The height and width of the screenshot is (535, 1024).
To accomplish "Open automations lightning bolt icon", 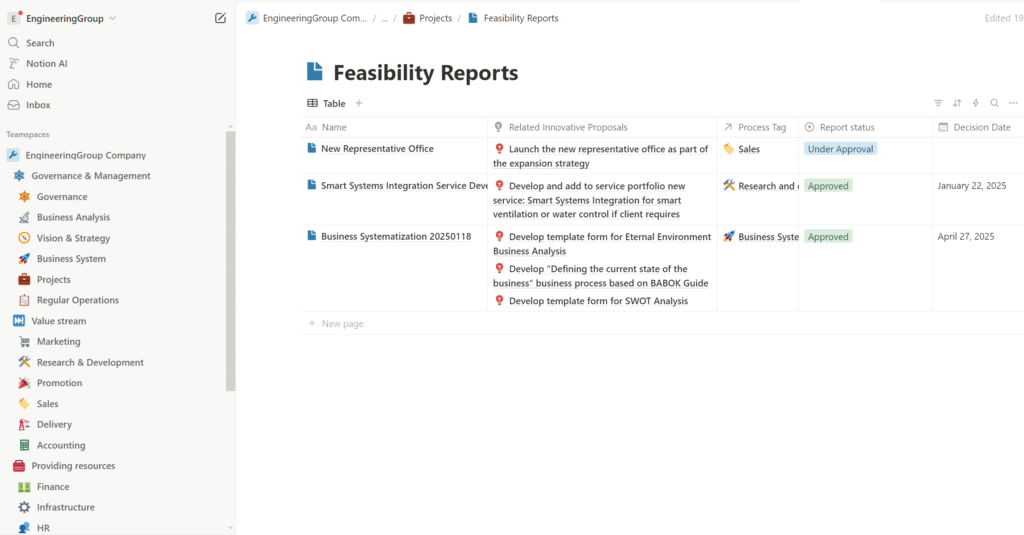I will pyautogui.click(x=975, y=103).
